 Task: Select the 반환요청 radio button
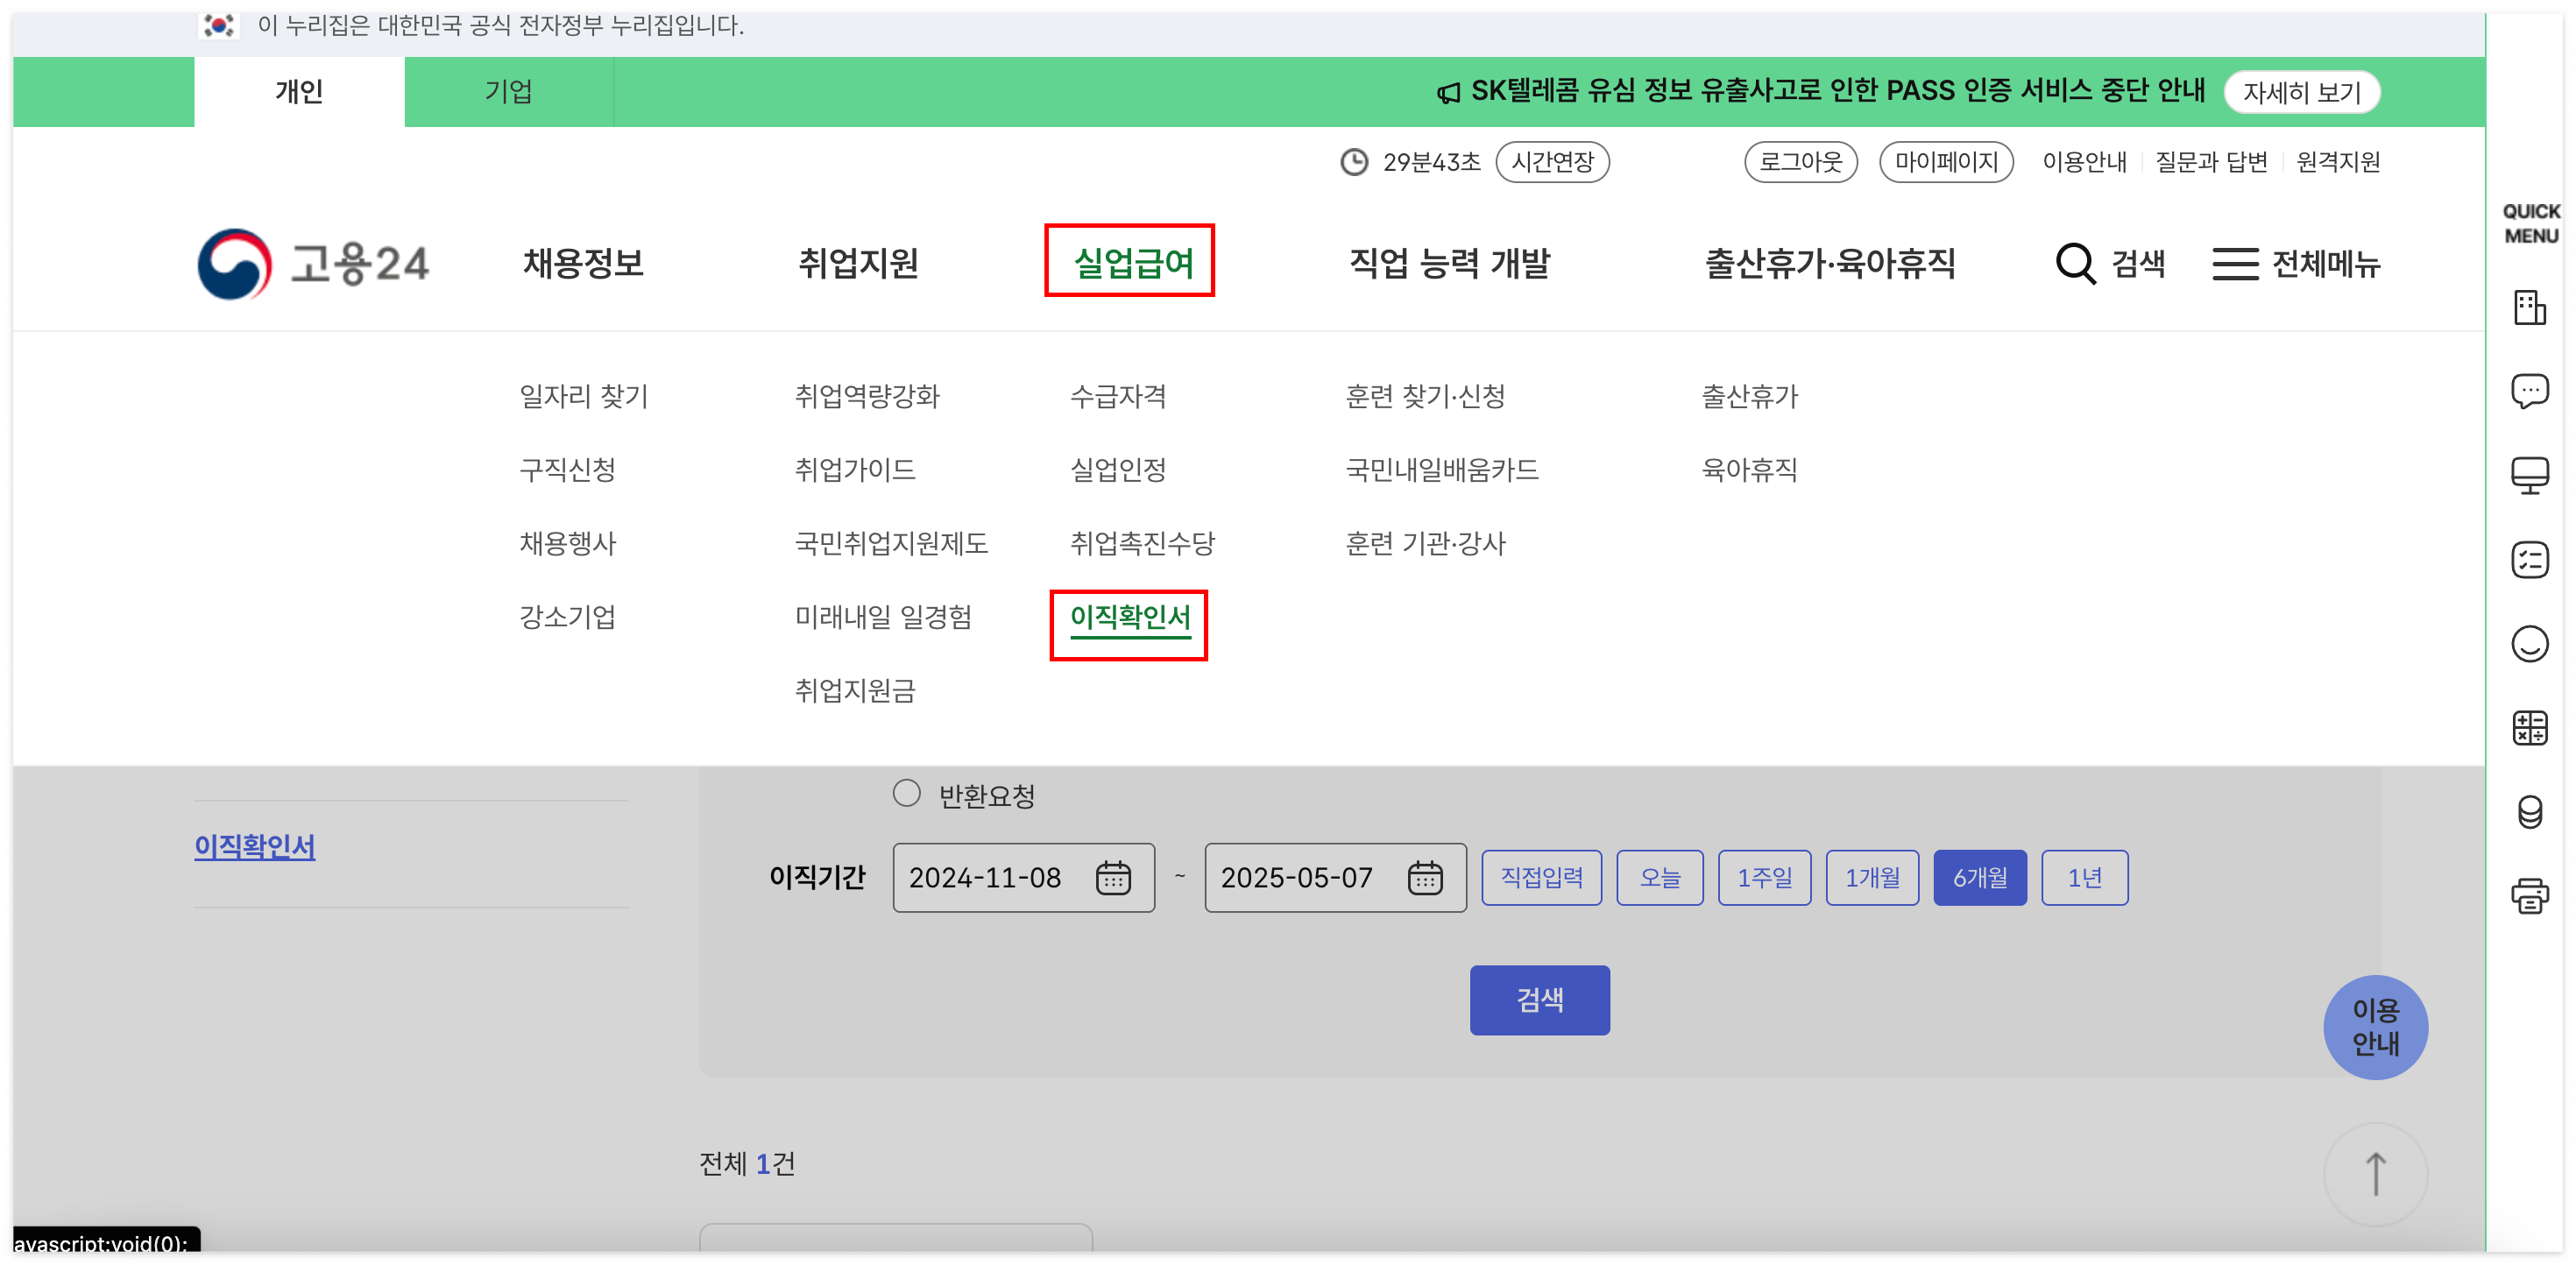906,794
